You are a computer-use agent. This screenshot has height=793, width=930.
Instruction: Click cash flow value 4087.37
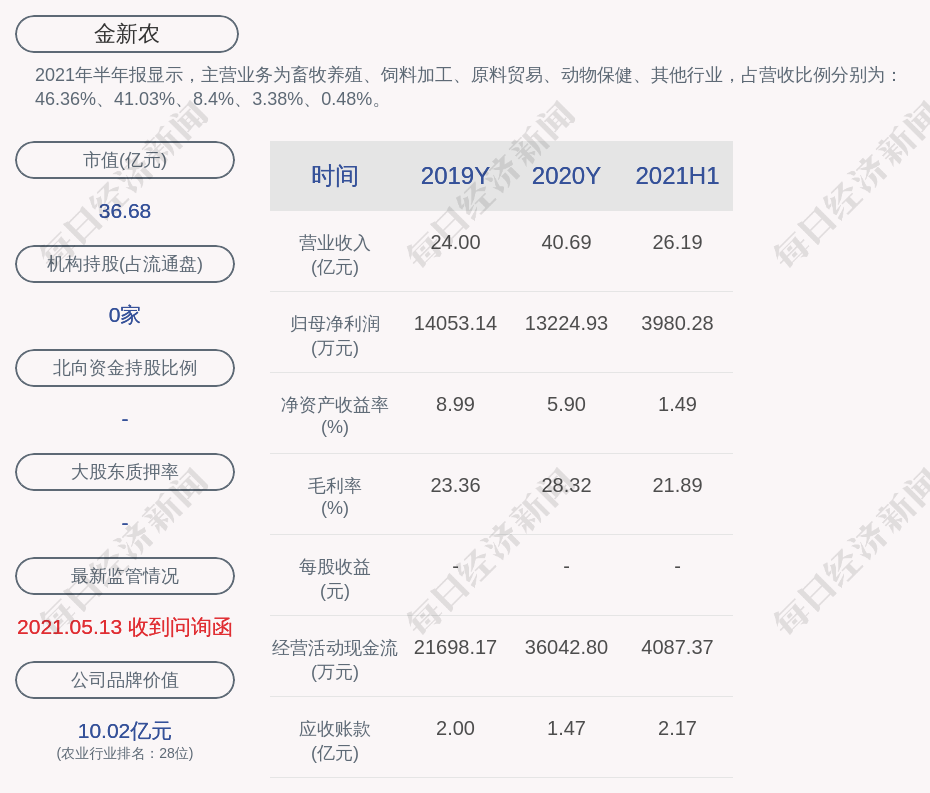pyautogui.click(x=677, y=647)
